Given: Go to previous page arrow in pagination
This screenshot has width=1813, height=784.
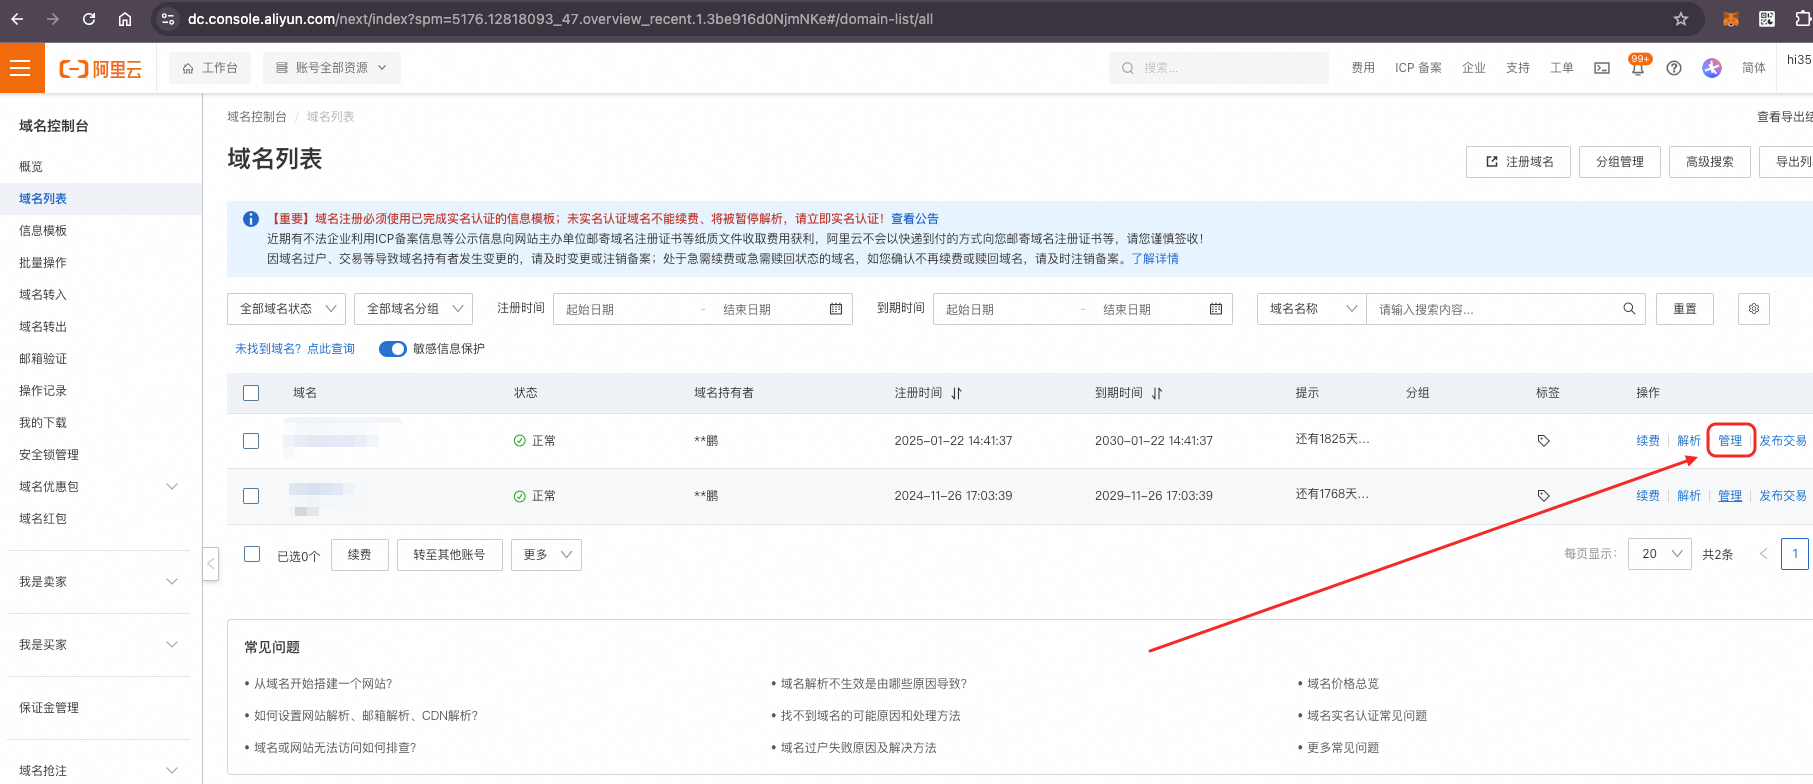Looking at the screenshot, I should coord(1764,554).
